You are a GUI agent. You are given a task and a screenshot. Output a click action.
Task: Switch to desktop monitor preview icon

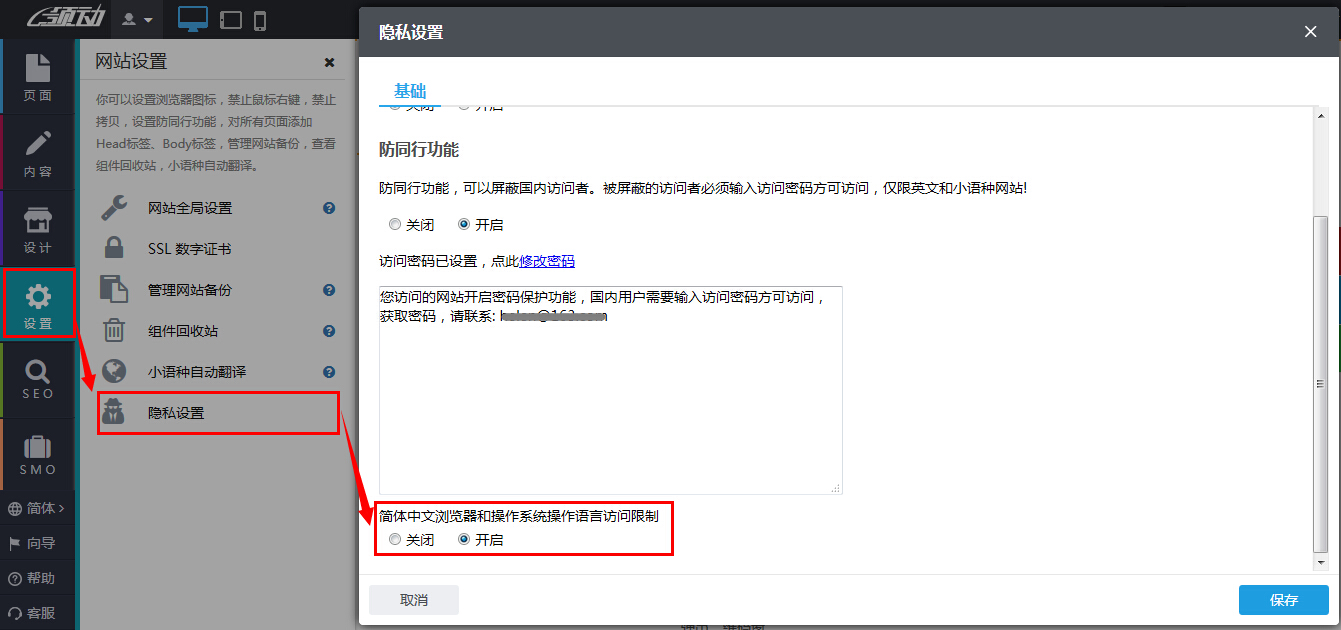(x=193, y=19)
